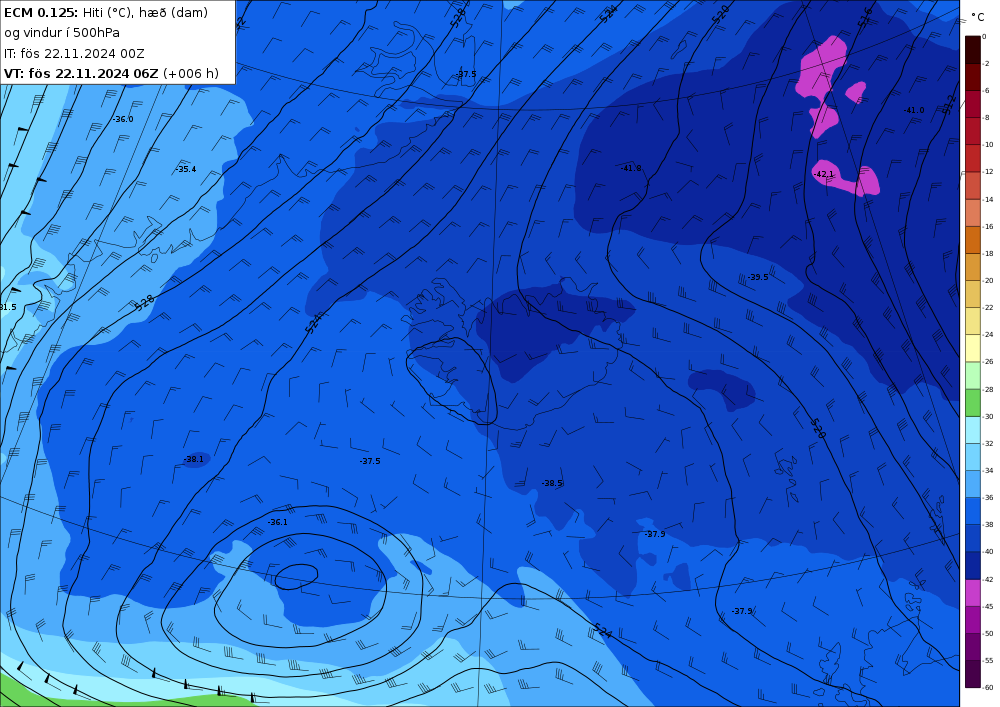Click the -35.4 temperature label
Viewport: 1000px width, 707px height.
point(186,169)
